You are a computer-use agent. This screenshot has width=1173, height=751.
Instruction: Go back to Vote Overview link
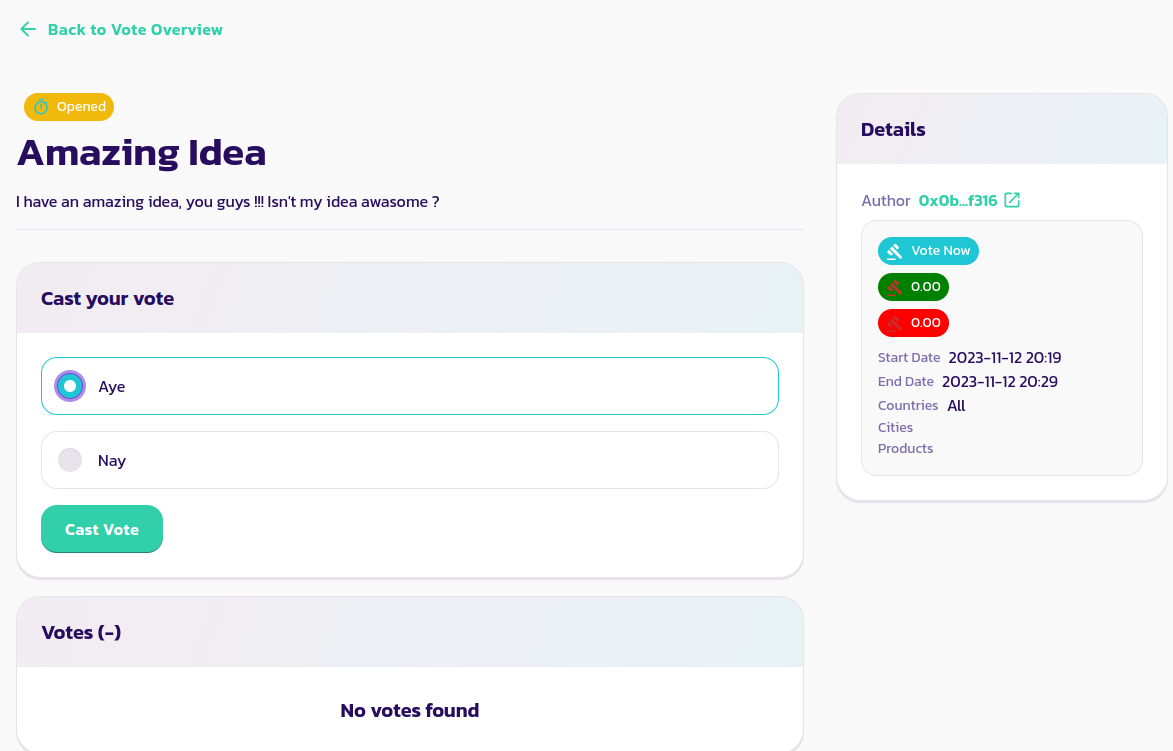point(135,30)
